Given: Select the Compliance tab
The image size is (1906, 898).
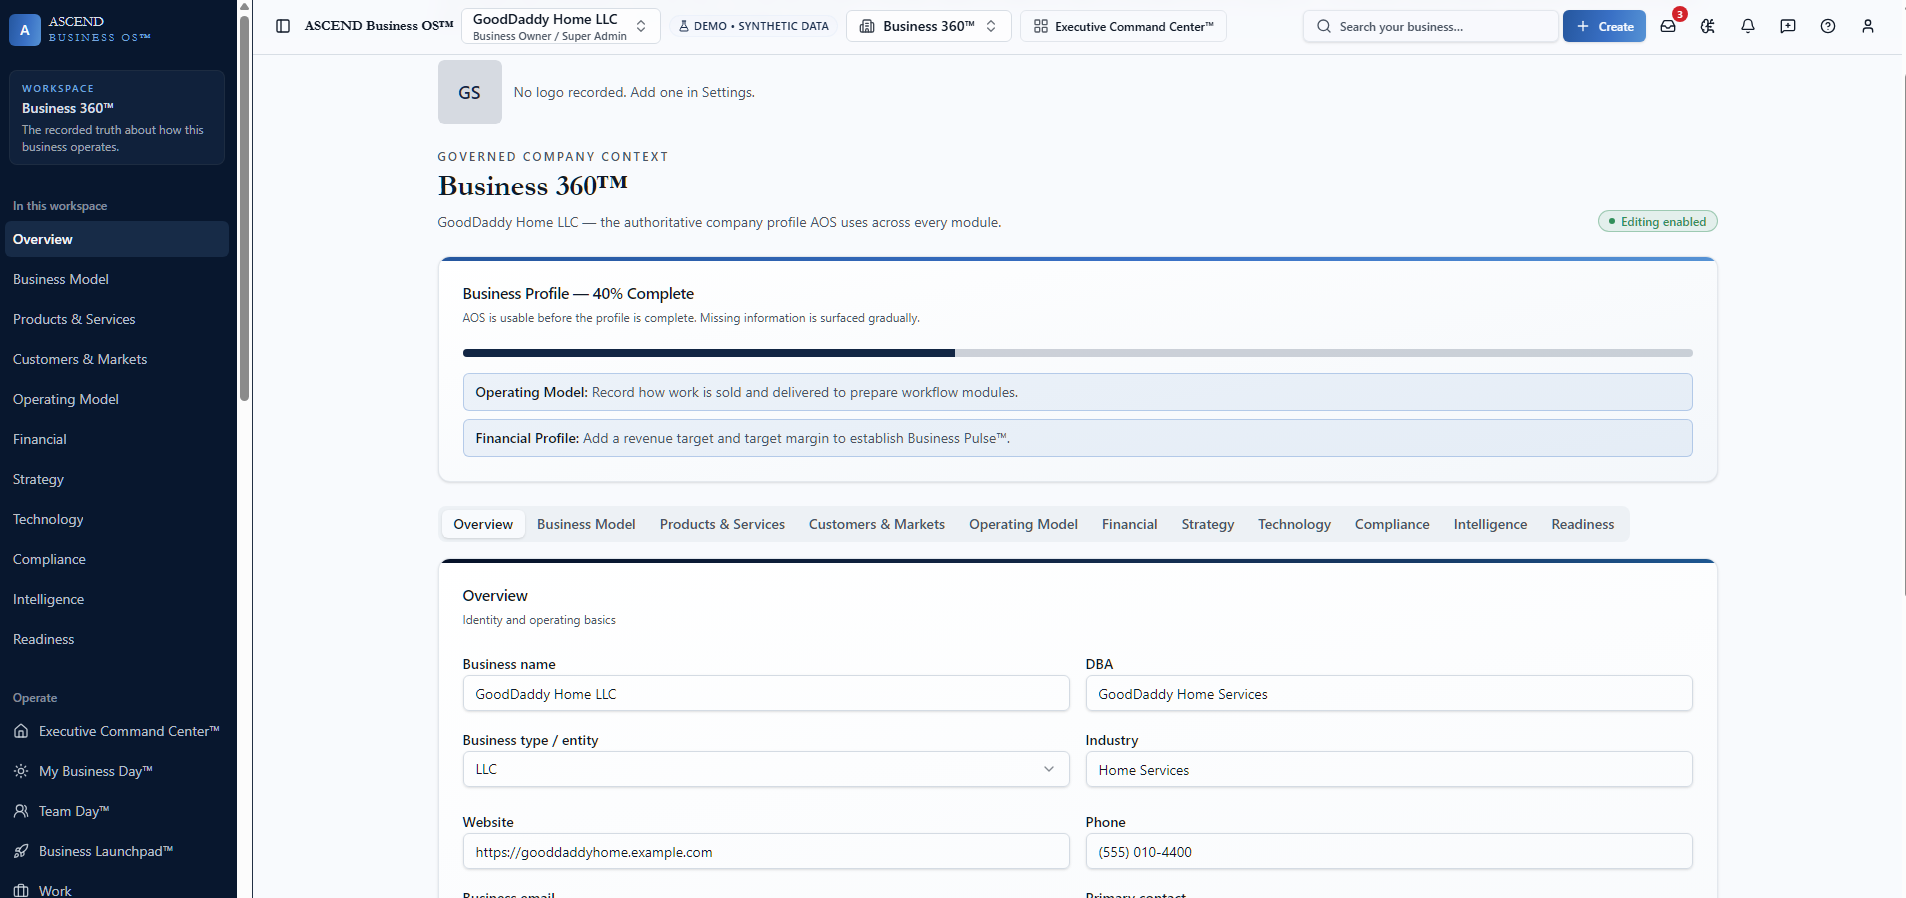Looking at the screenshot, I should 1392,524.
